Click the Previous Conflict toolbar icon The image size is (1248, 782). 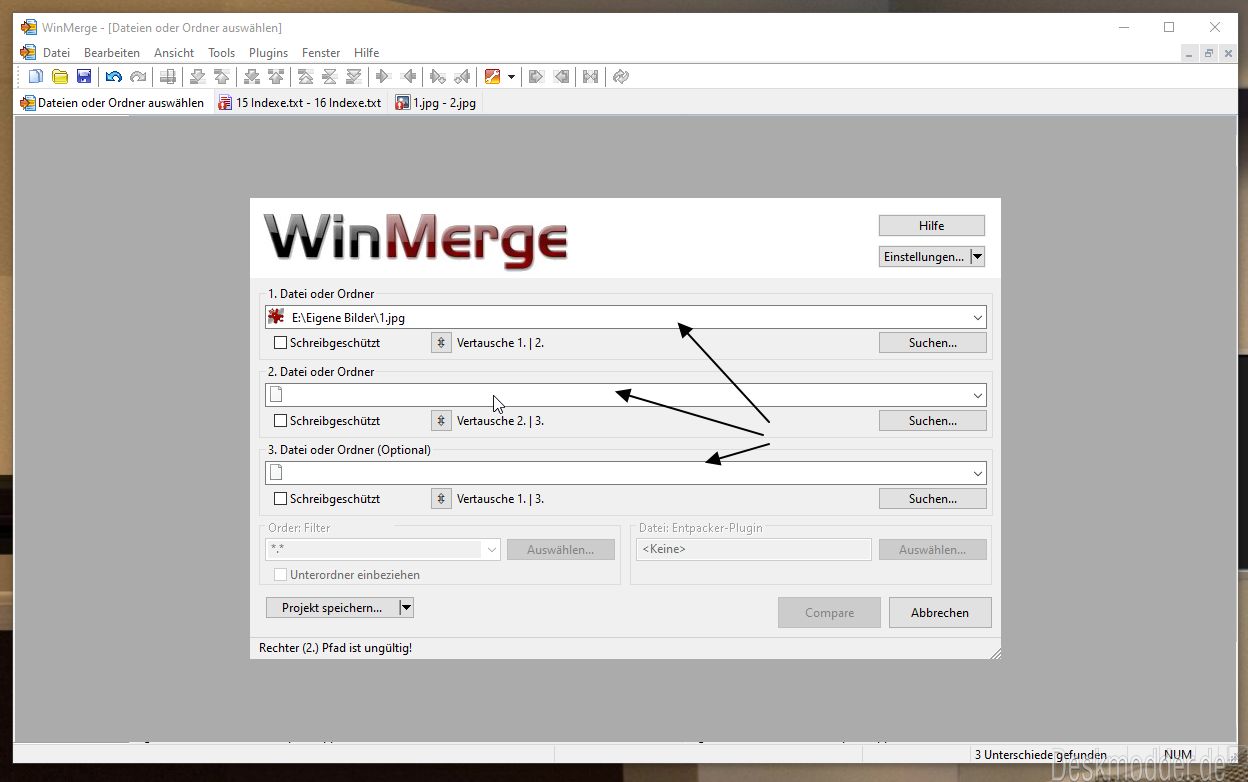pyautogui.click(x=276, y=76)
